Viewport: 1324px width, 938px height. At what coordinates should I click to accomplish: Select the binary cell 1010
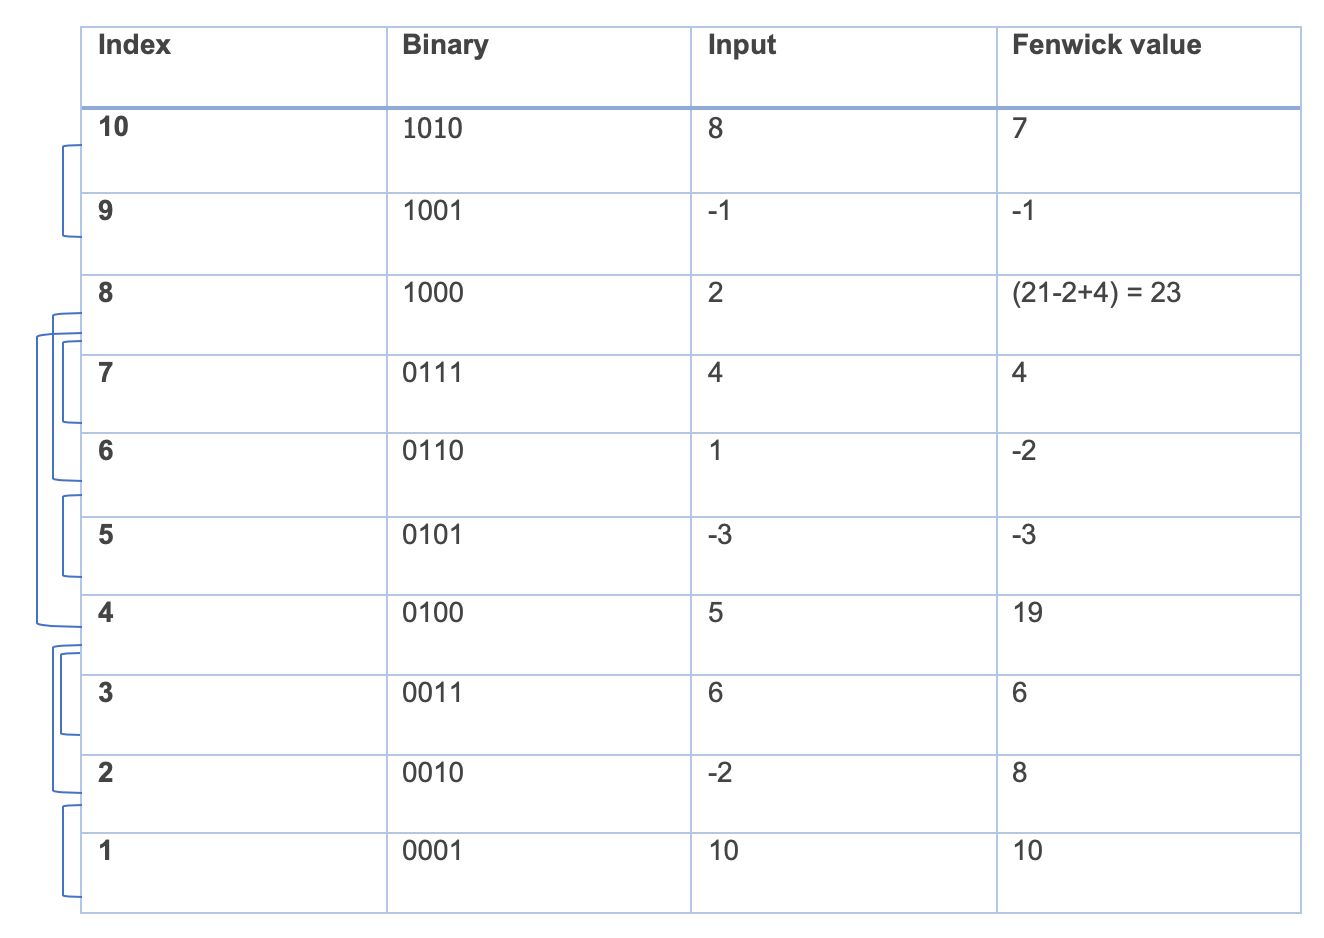(x=432, y=128)
